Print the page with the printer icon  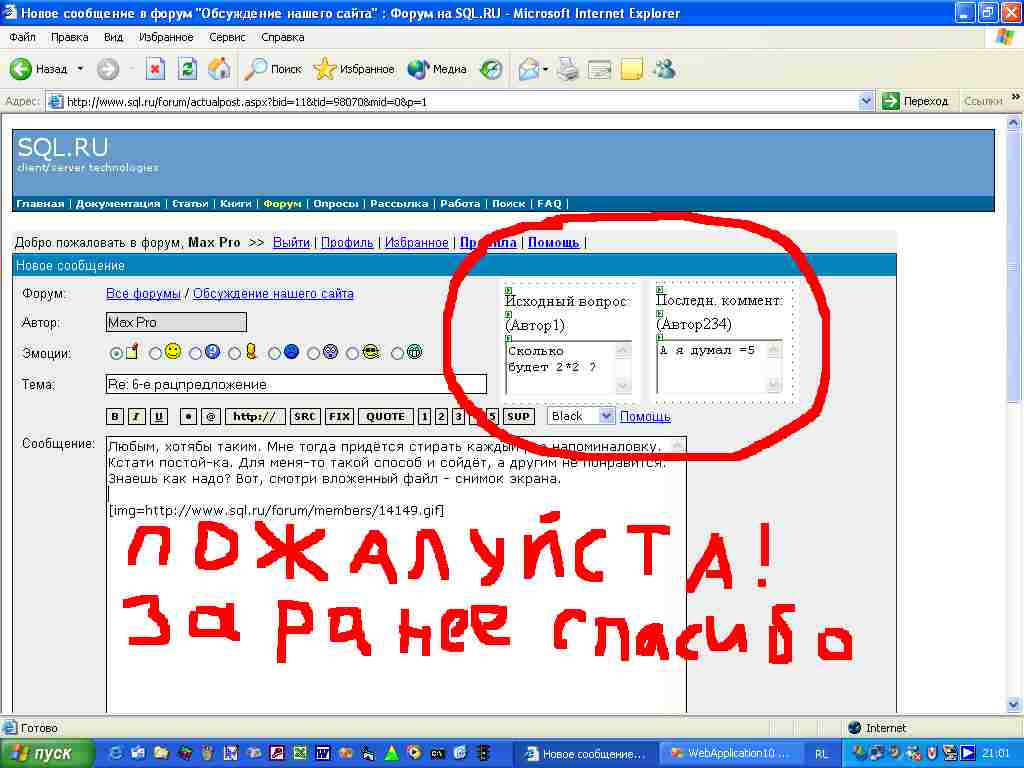[568, 69]
